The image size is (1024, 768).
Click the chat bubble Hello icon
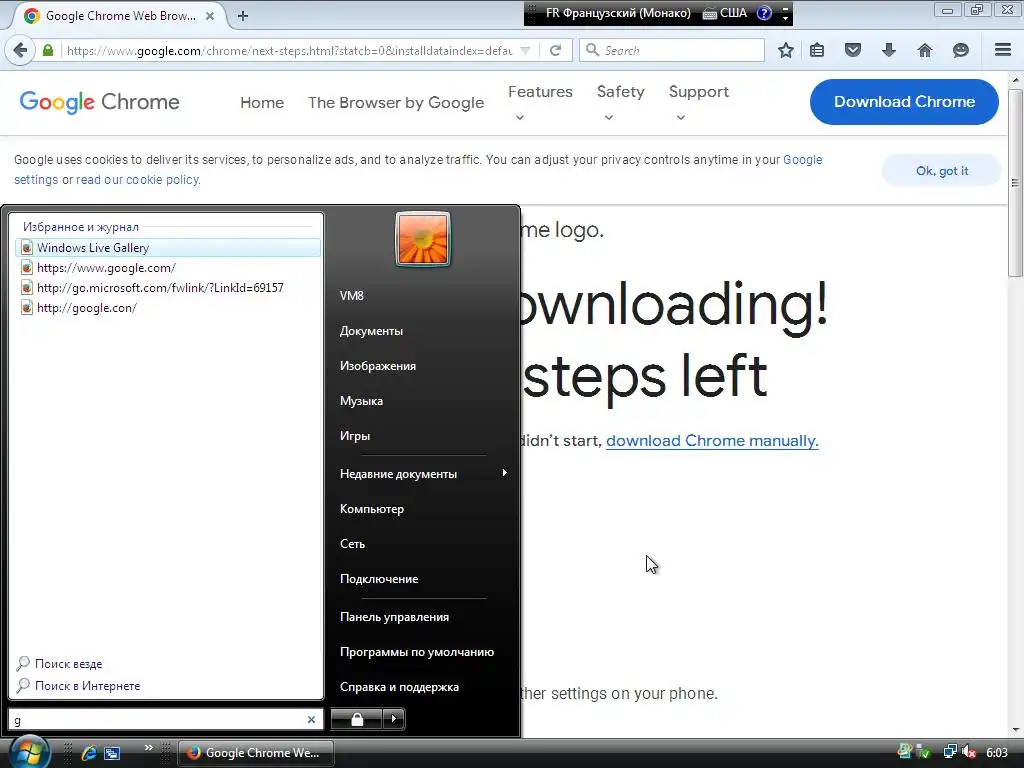pyautogui.click(x=961, y=50)
